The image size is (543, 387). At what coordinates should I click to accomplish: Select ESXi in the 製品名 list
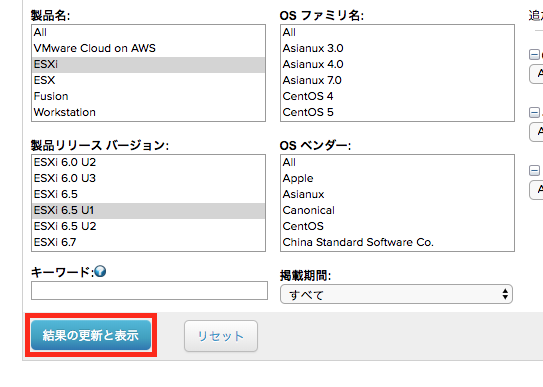(x=149, y=65)
